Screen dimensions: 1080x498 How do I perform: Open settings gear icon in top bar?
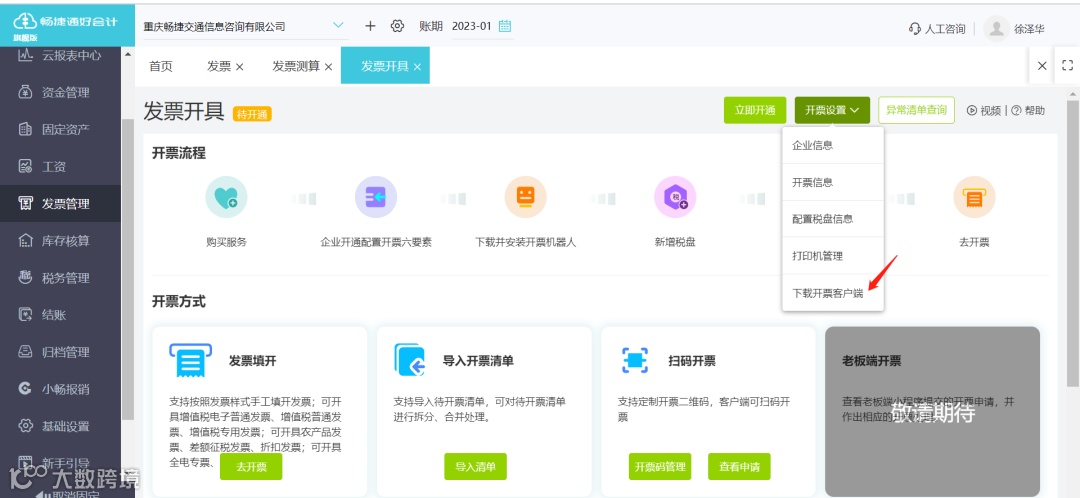click(x=397, y=26)
